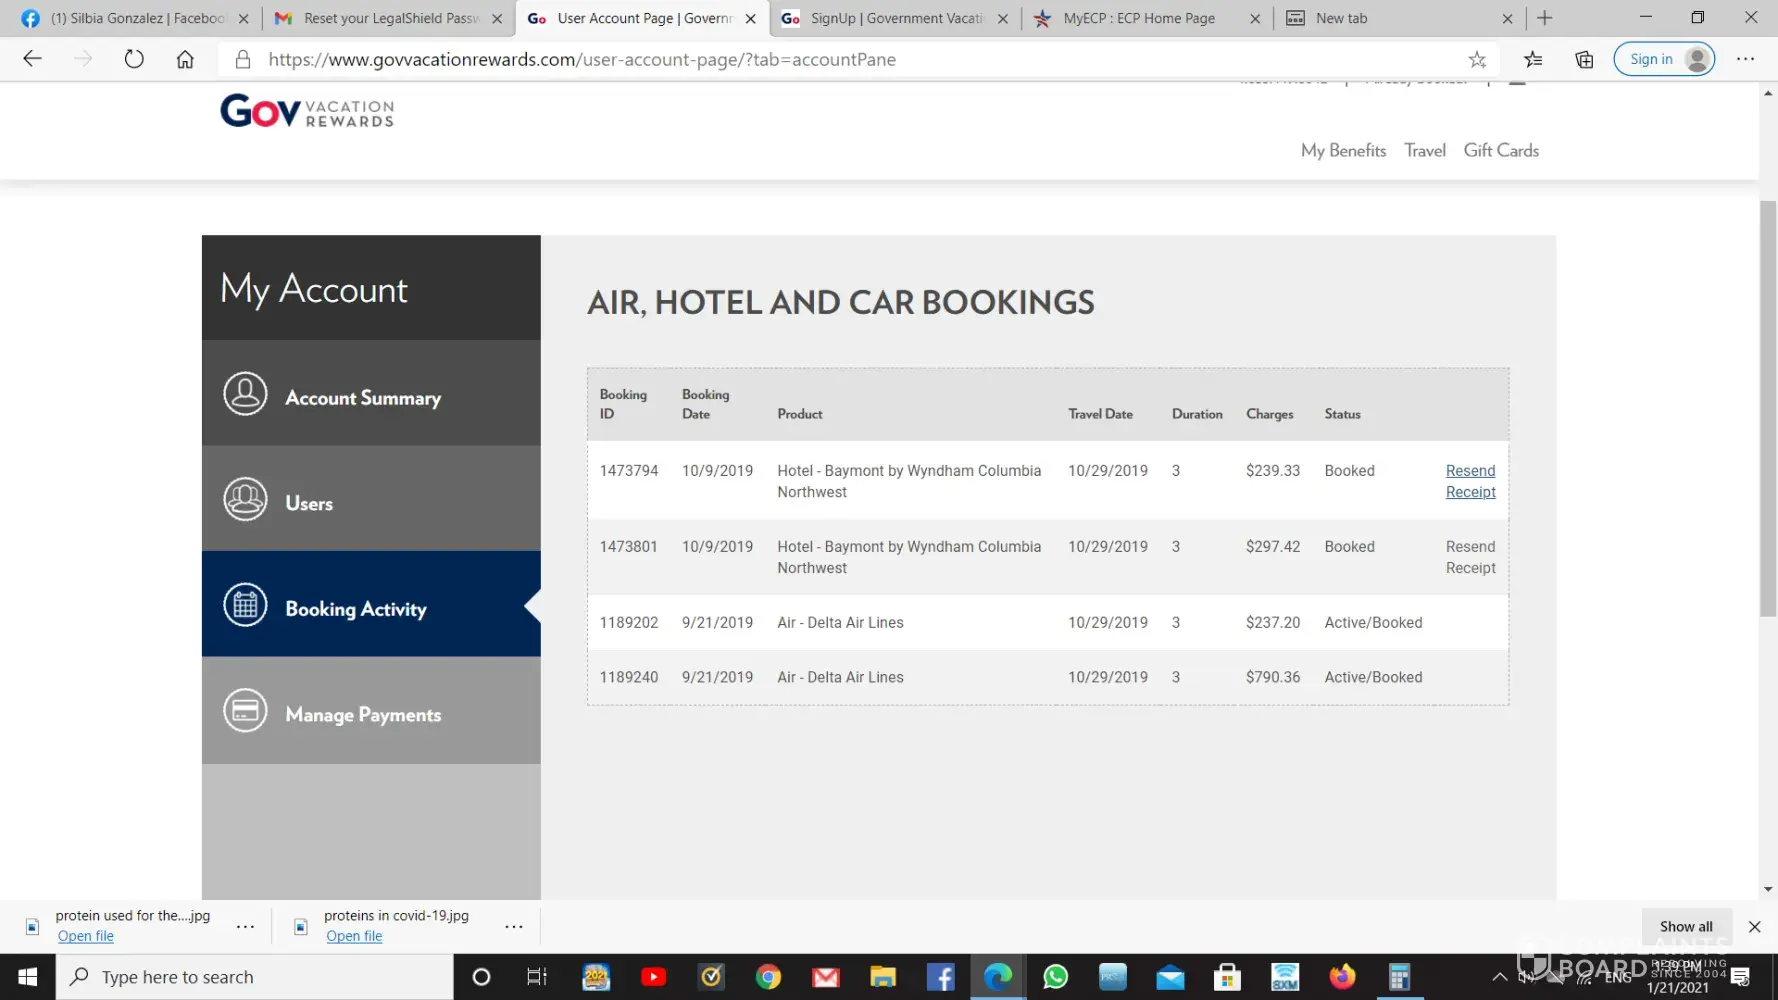Open WhatsApp from the taskbar
This screenshot has width=1778, height=1000.
[x=1055, y=977]
